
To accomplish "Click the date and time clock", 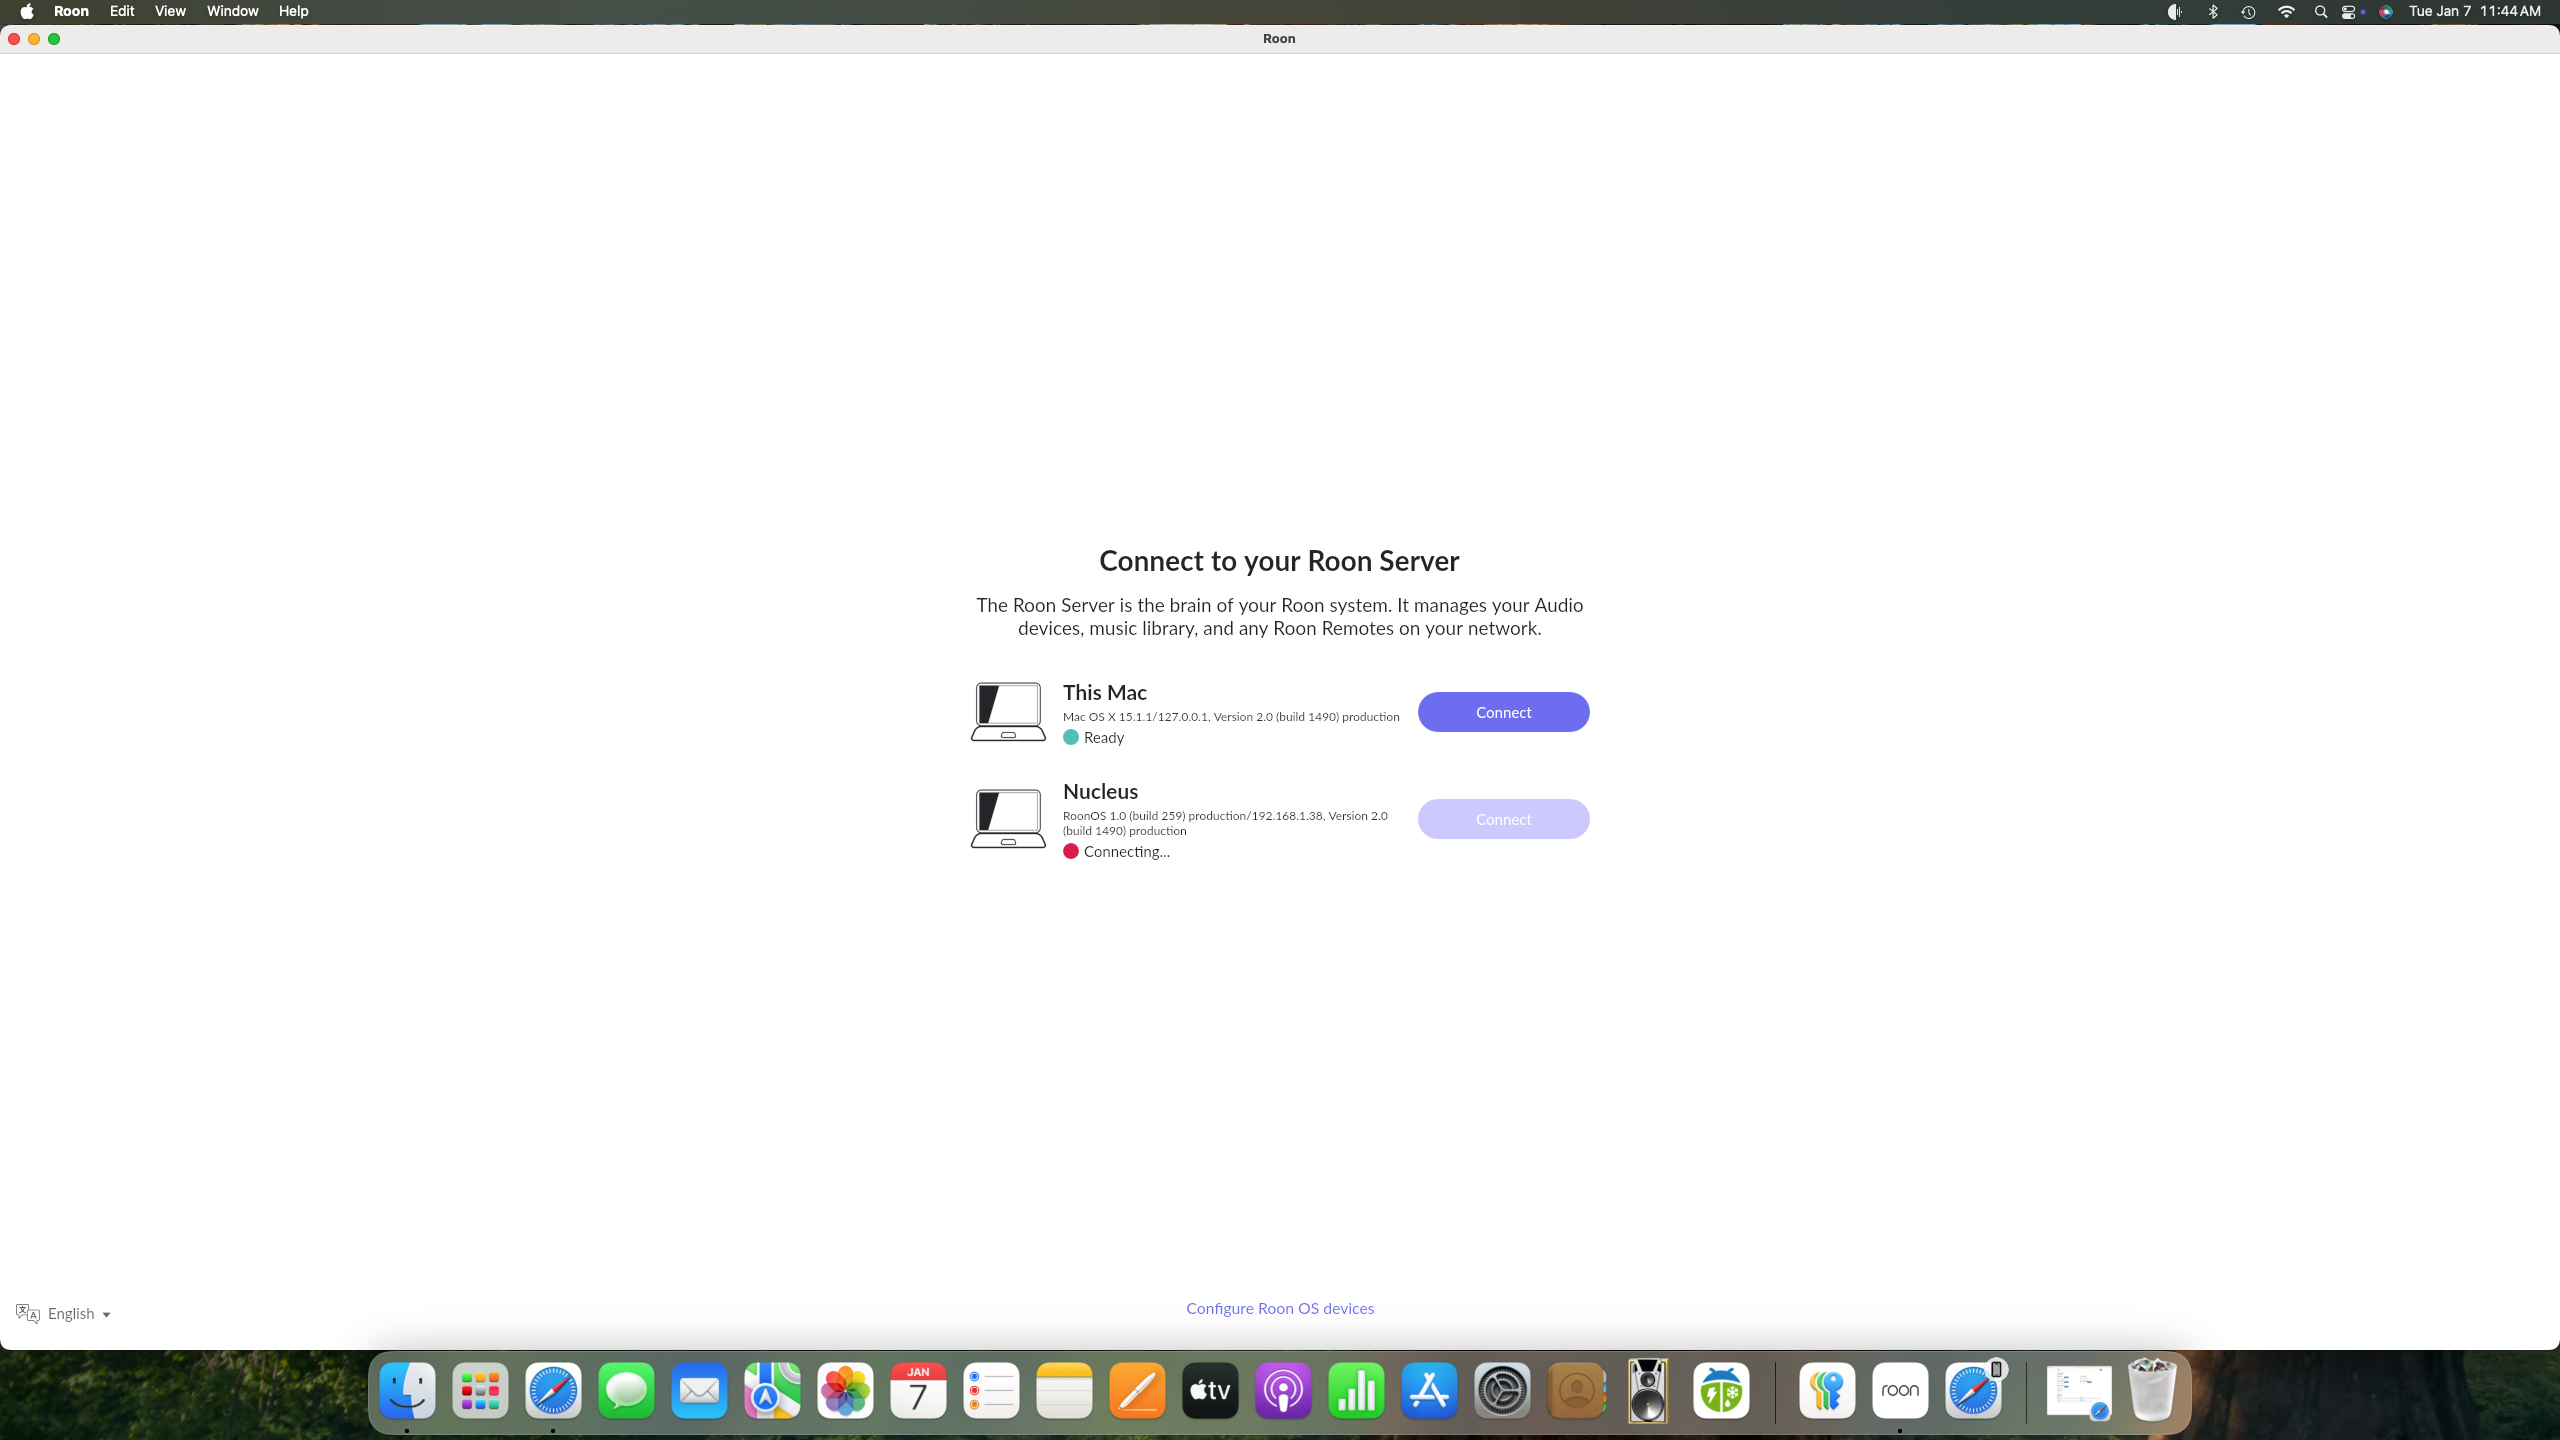I will tap(2475, 11).
